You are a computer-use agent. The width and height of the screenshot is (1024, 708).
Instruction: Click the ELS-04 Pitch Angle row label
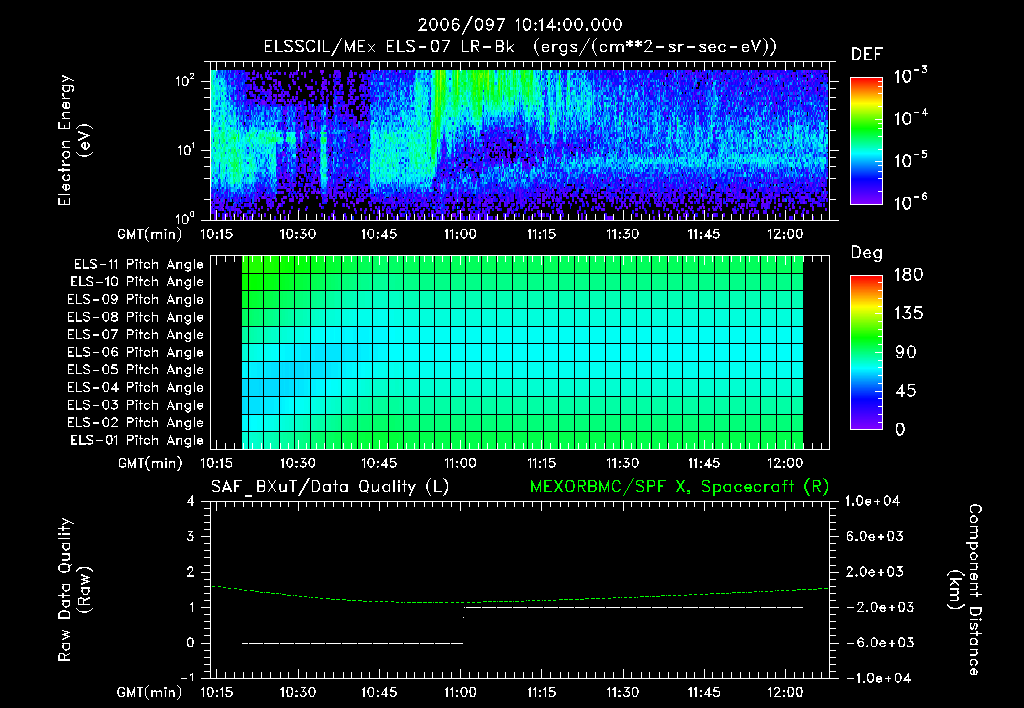[135, 388]
